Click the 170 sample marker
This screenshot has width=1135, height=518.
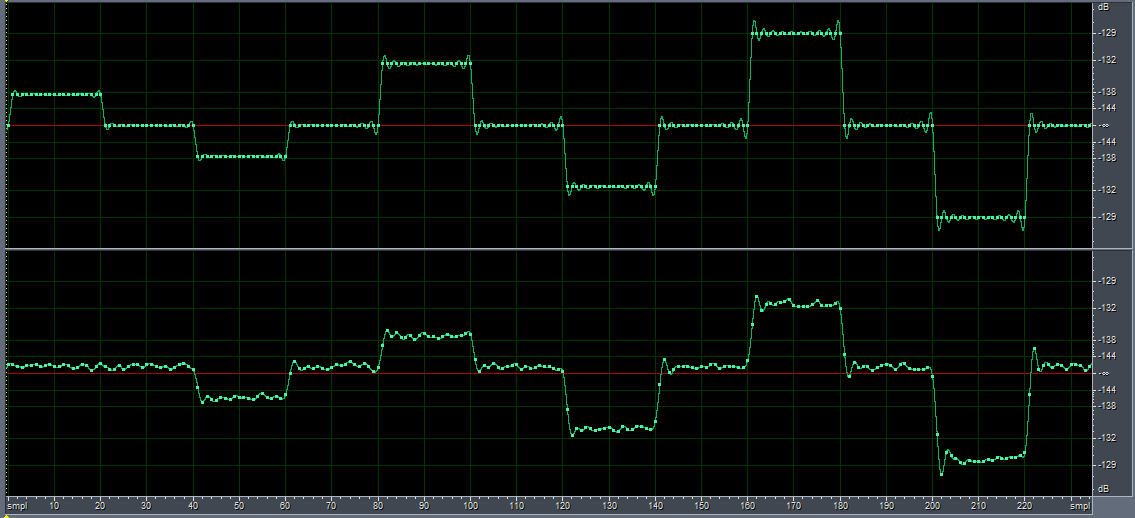coord(795,506)
